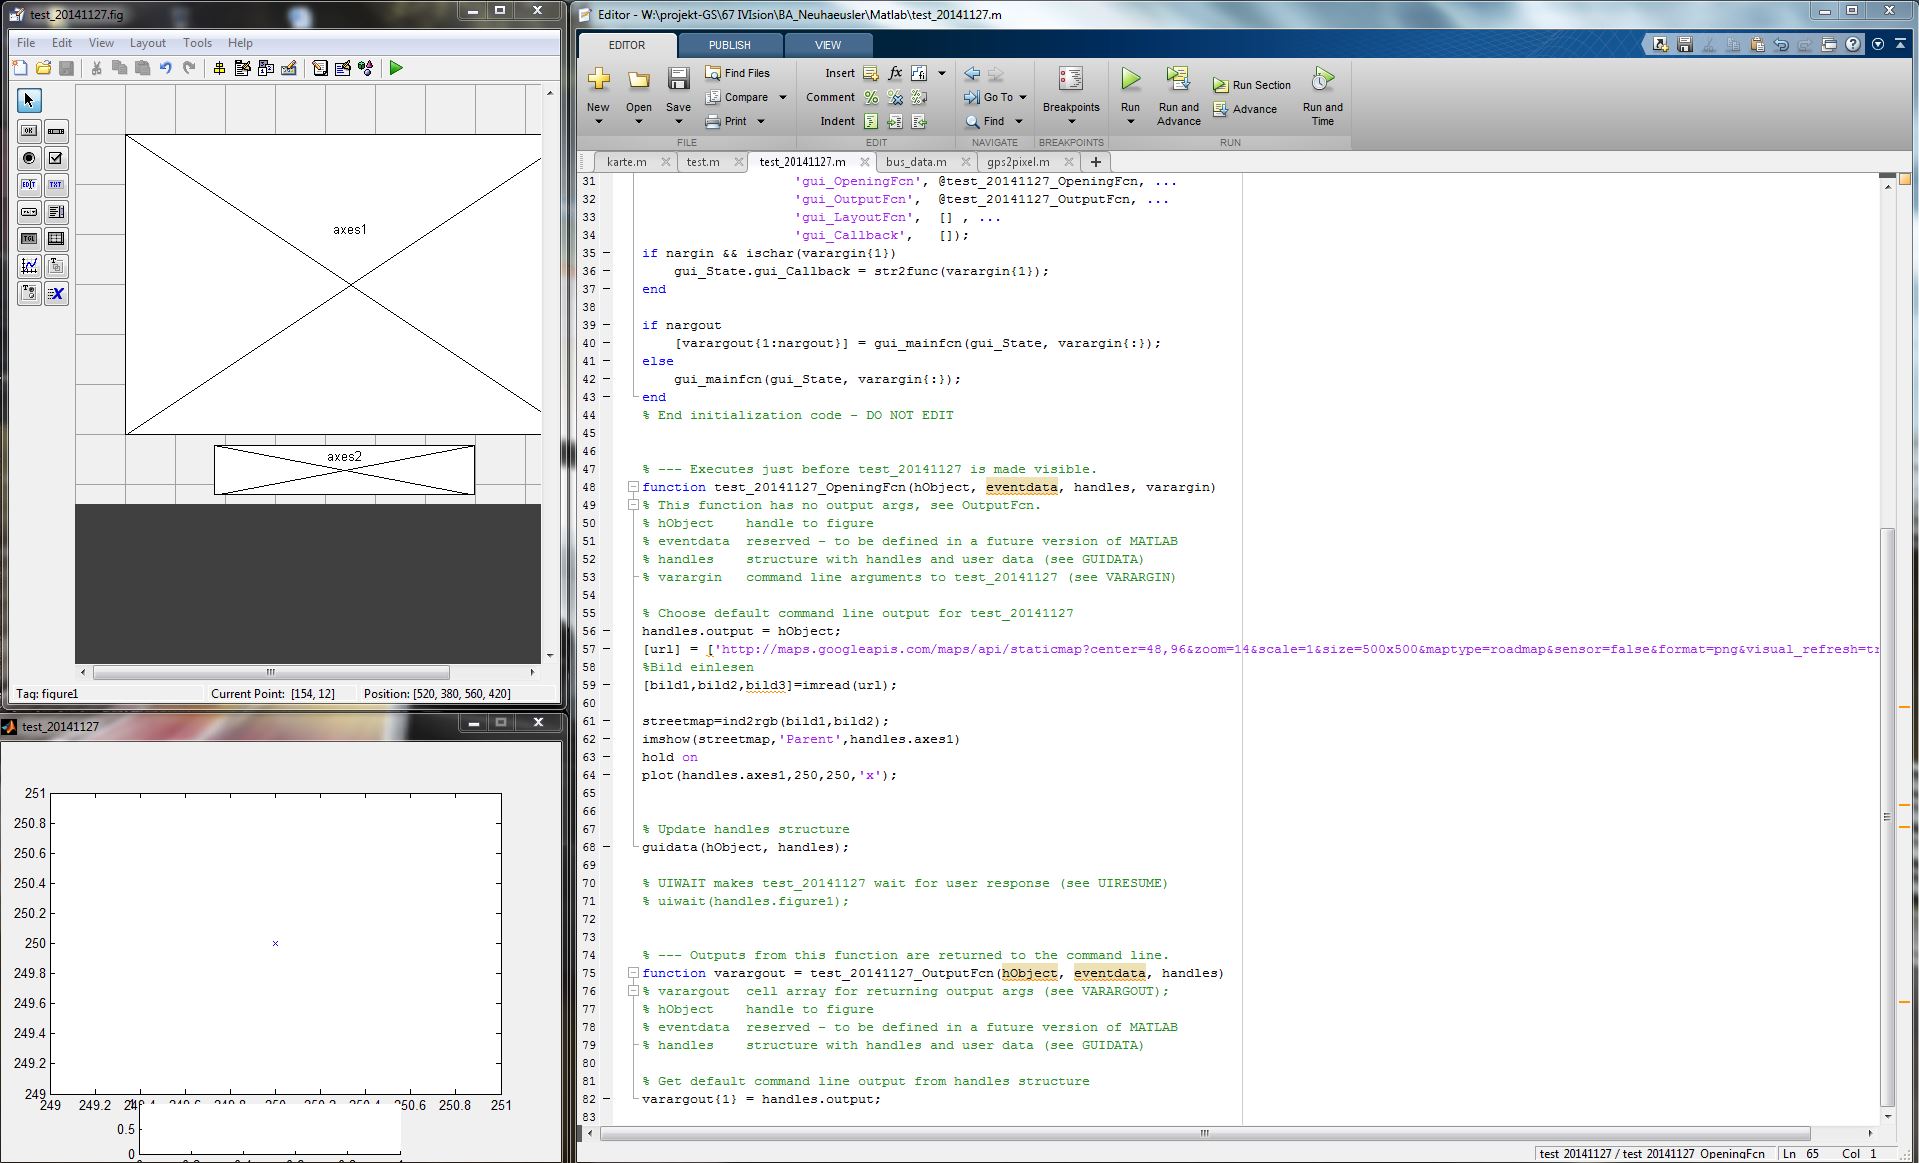This screenshot has width=1919, height=1163.
Task: Switch to the bus_data.m editor tab
Action: (x=915, y=162)
